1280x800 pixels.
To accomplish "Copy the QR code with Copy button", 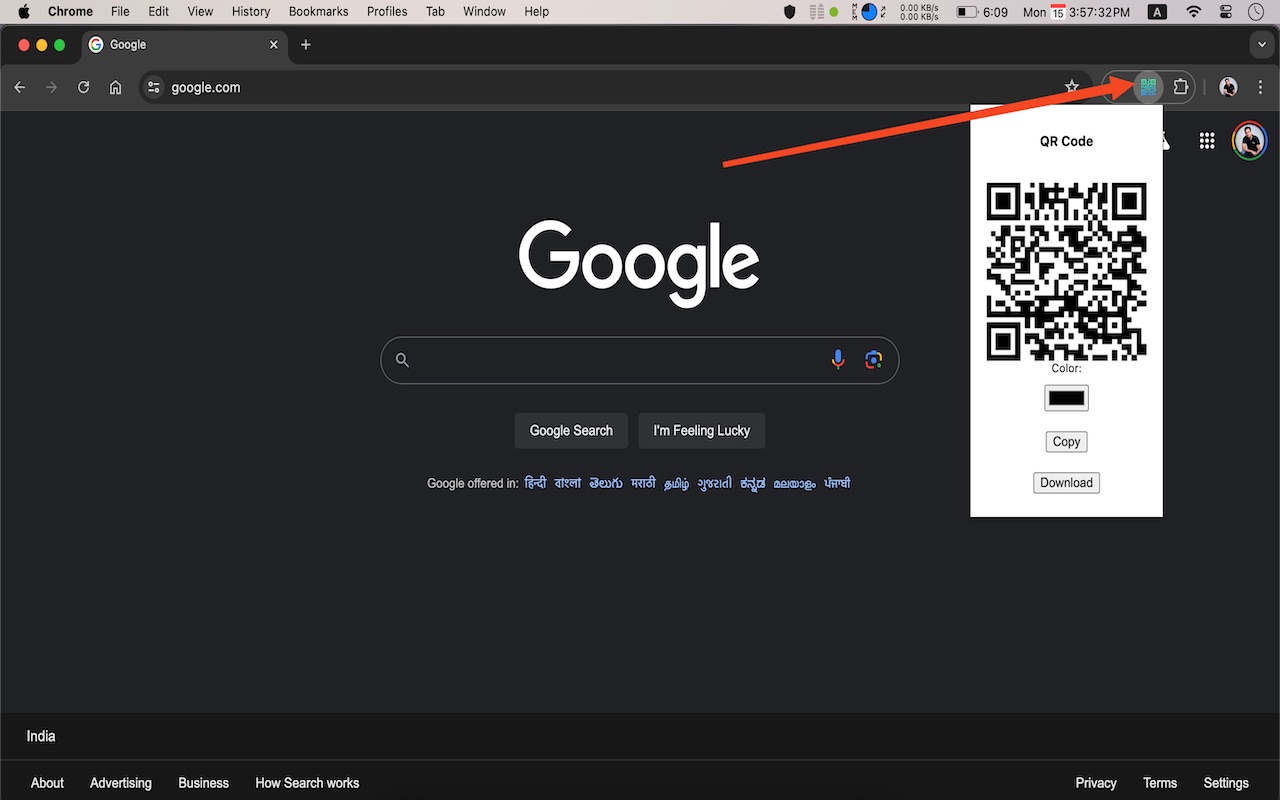I will 1066,442.
